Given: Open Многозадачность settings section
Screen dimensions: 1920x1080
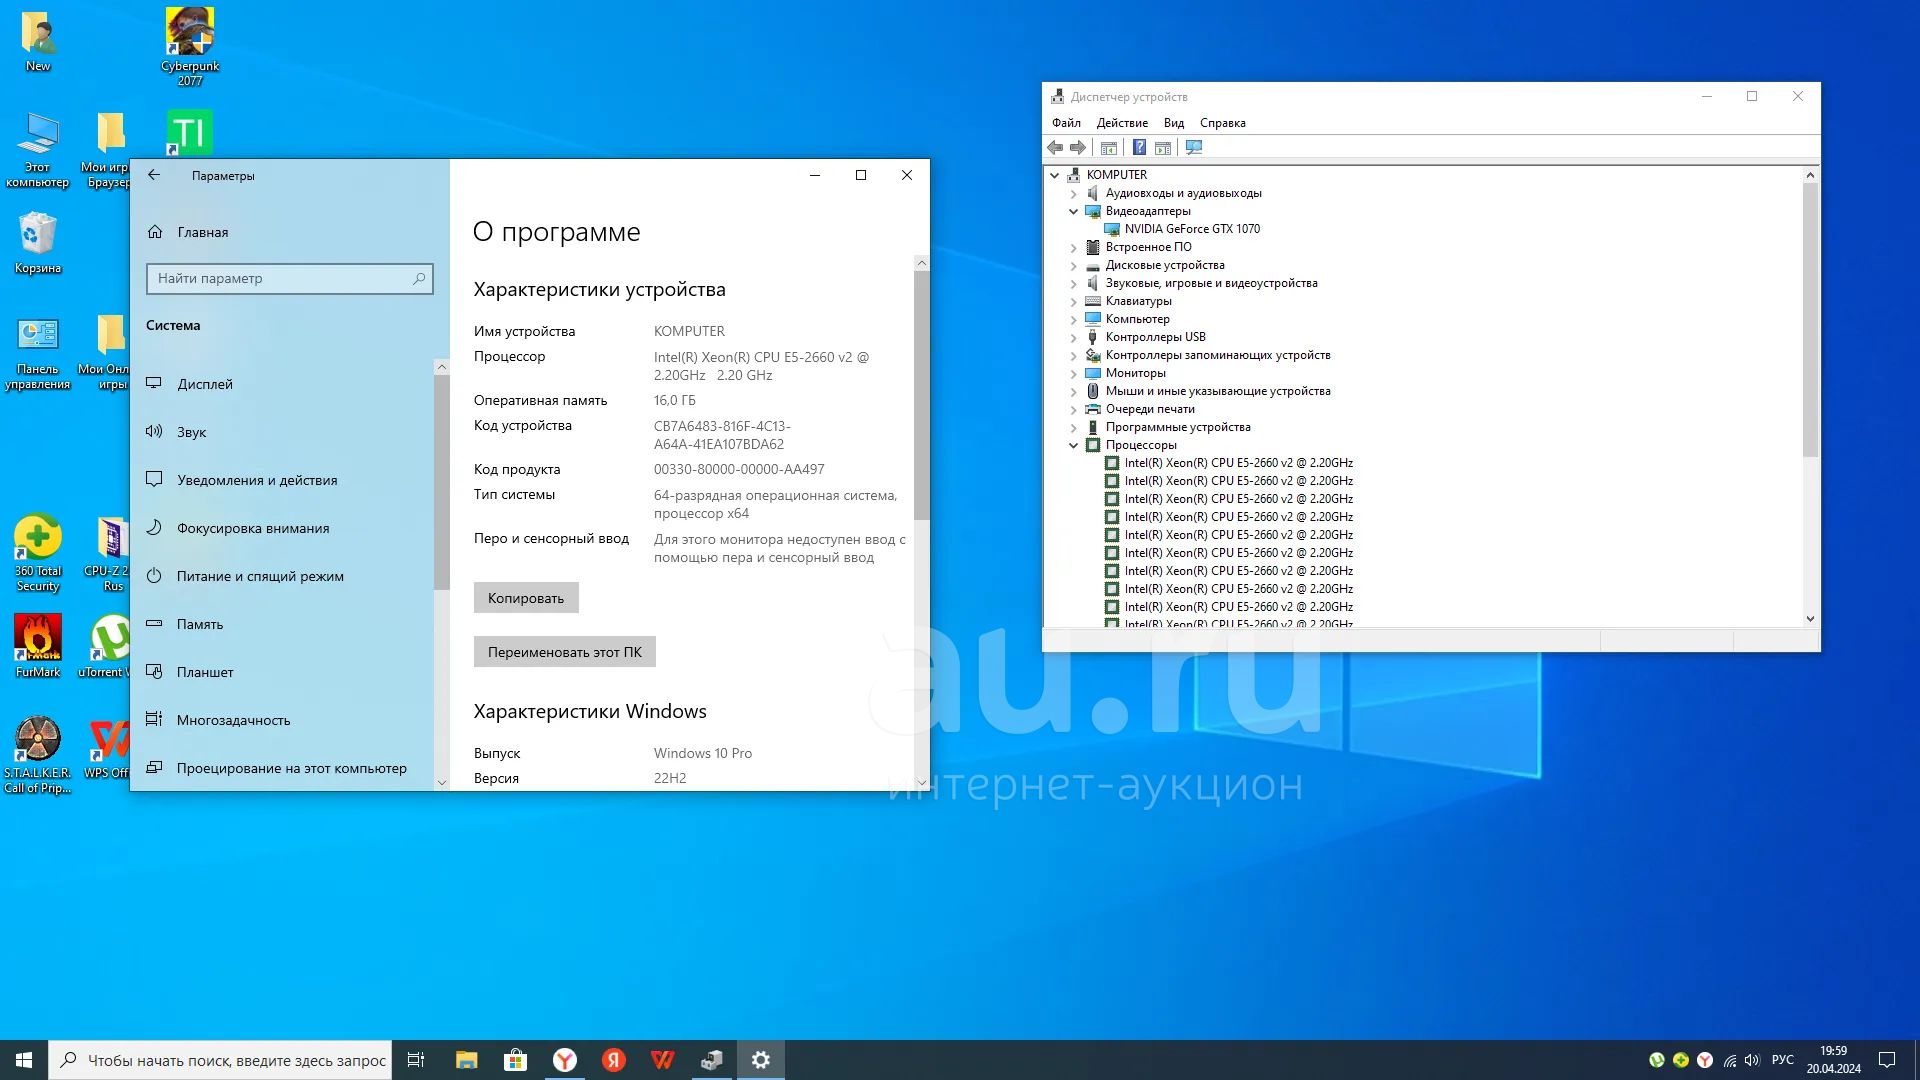Looking at the screenshot, I should 283,720.
